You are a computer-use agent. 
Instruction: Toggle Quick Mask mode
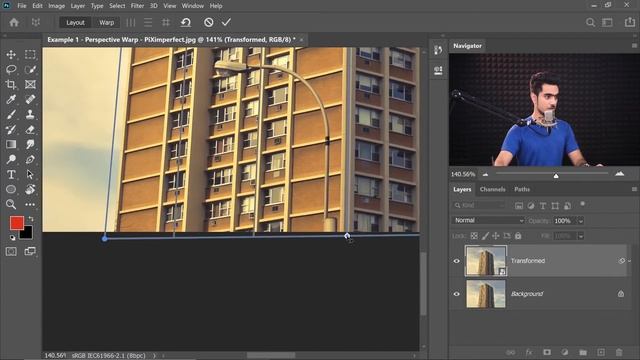11,251
